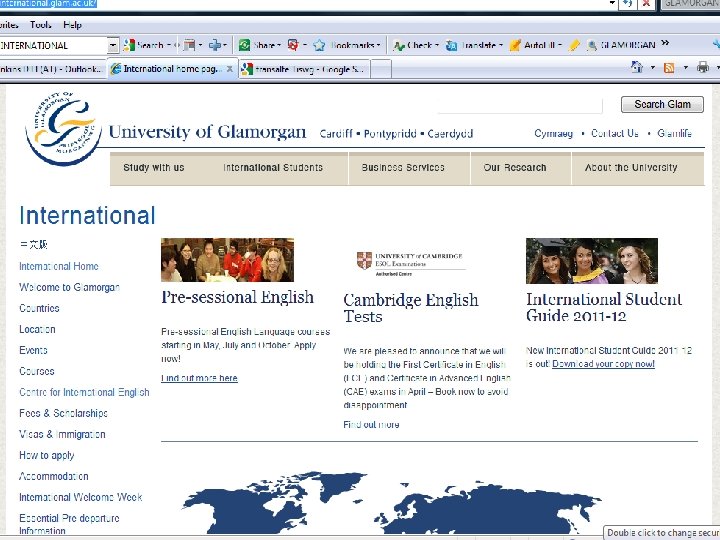The image size is (720, 540).
Task: Open the Help menu
Action: tap(72, 25)
